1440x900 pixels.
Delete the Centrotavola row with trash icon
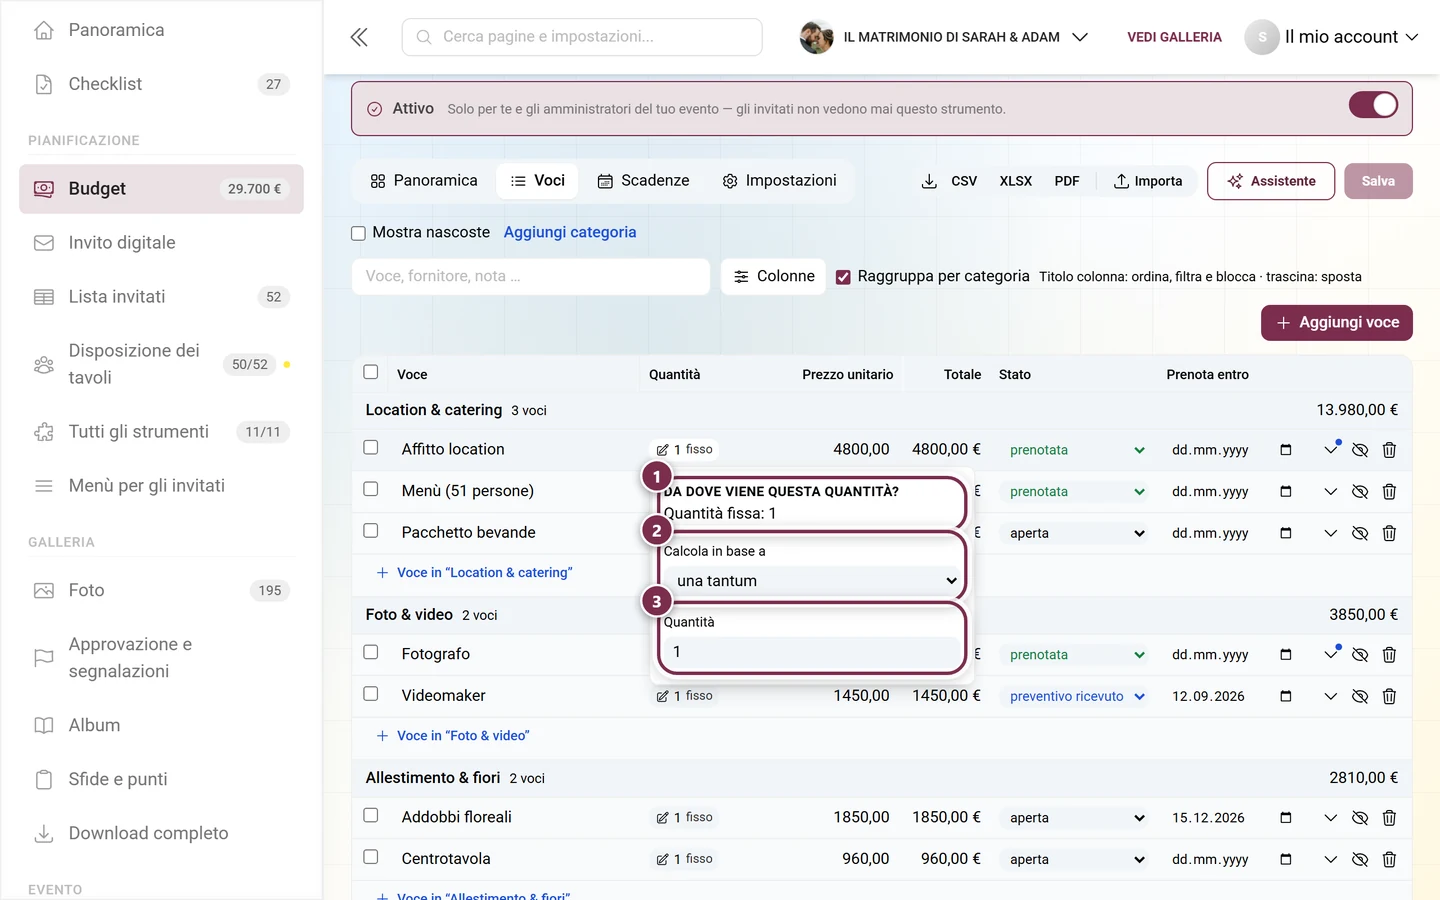(1389, 859)
